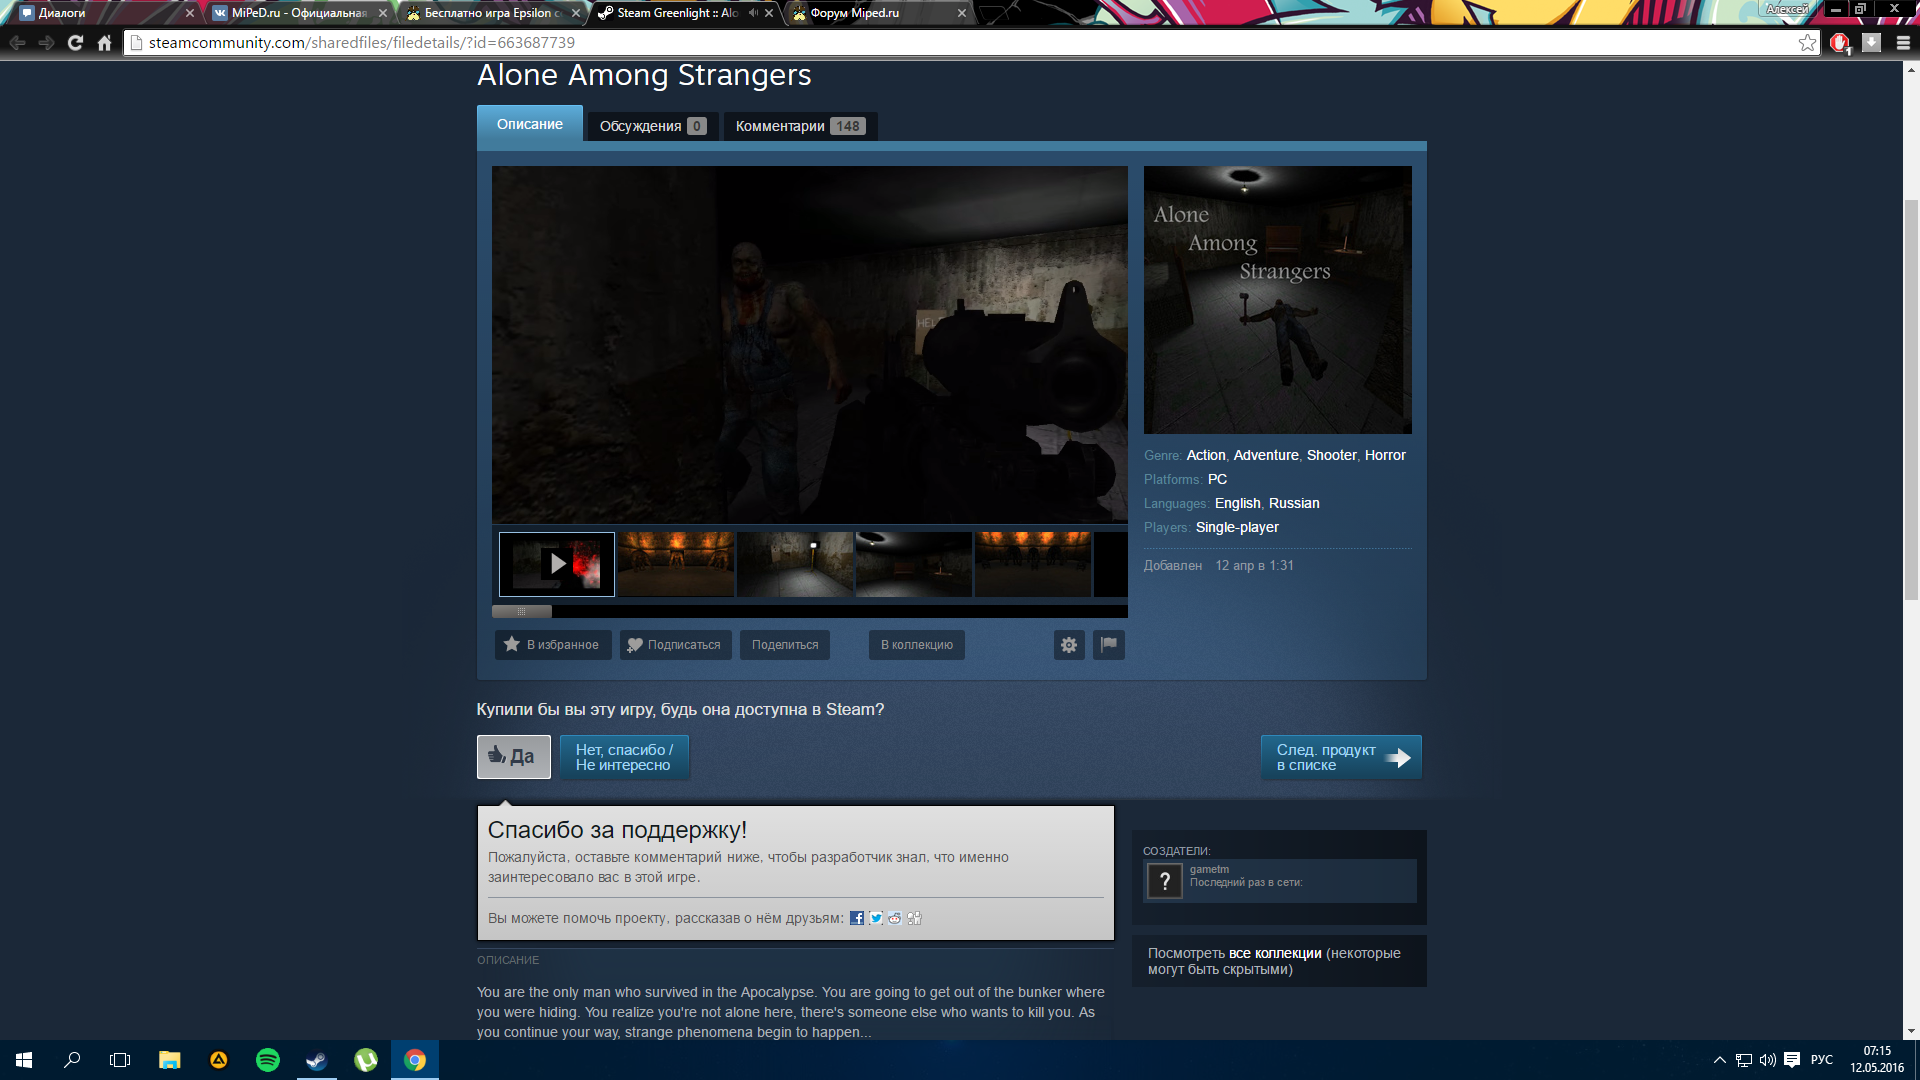The width and height of the screenshot is (1920, 1080).
Task: Open the downloads extension icon
Action: tap(1872, 43)
